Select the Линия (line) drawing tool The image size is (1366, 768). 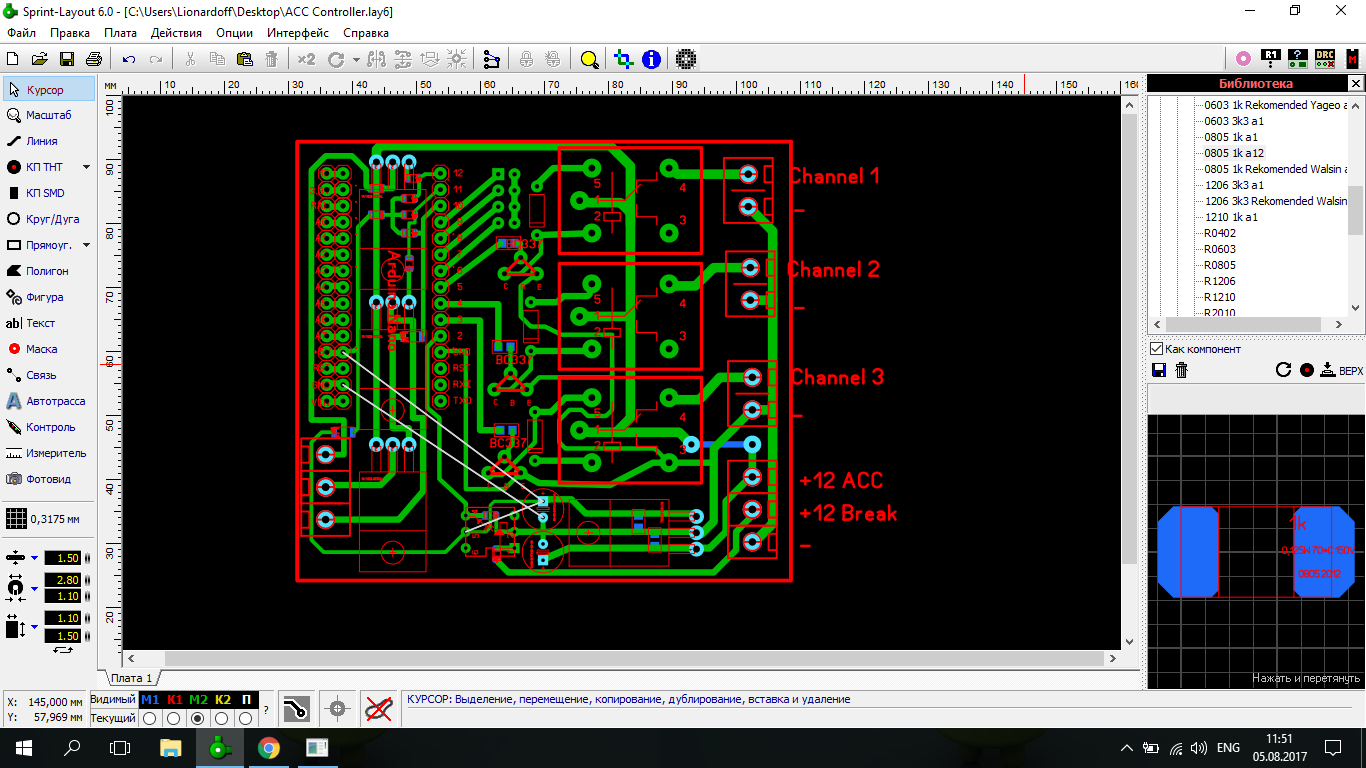click(x=41, y=141)
